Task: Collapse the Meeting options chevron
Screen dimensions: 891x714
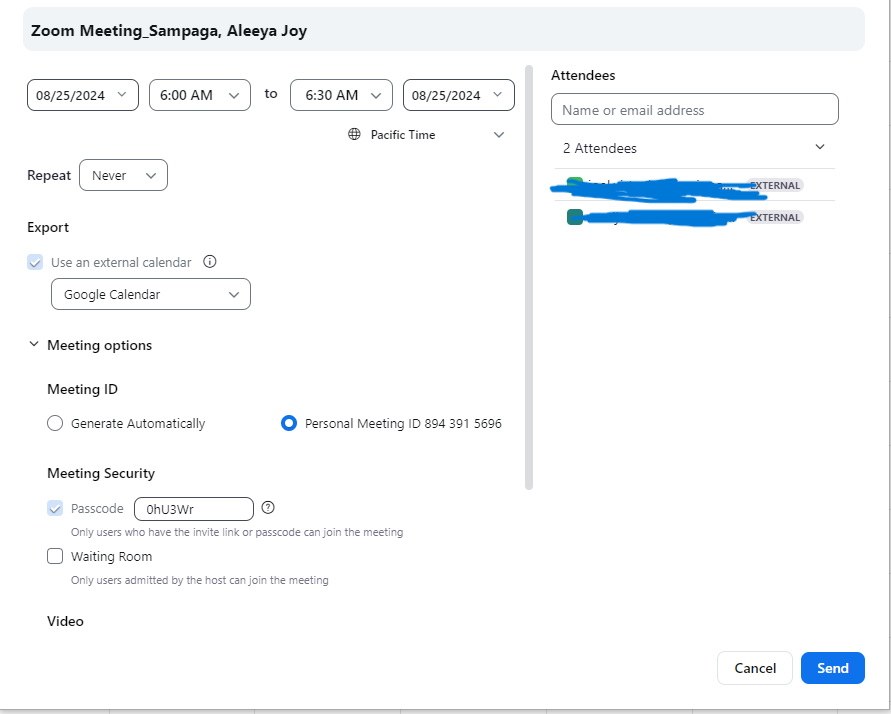Action: pyautogui.click(x=34, y=345)
